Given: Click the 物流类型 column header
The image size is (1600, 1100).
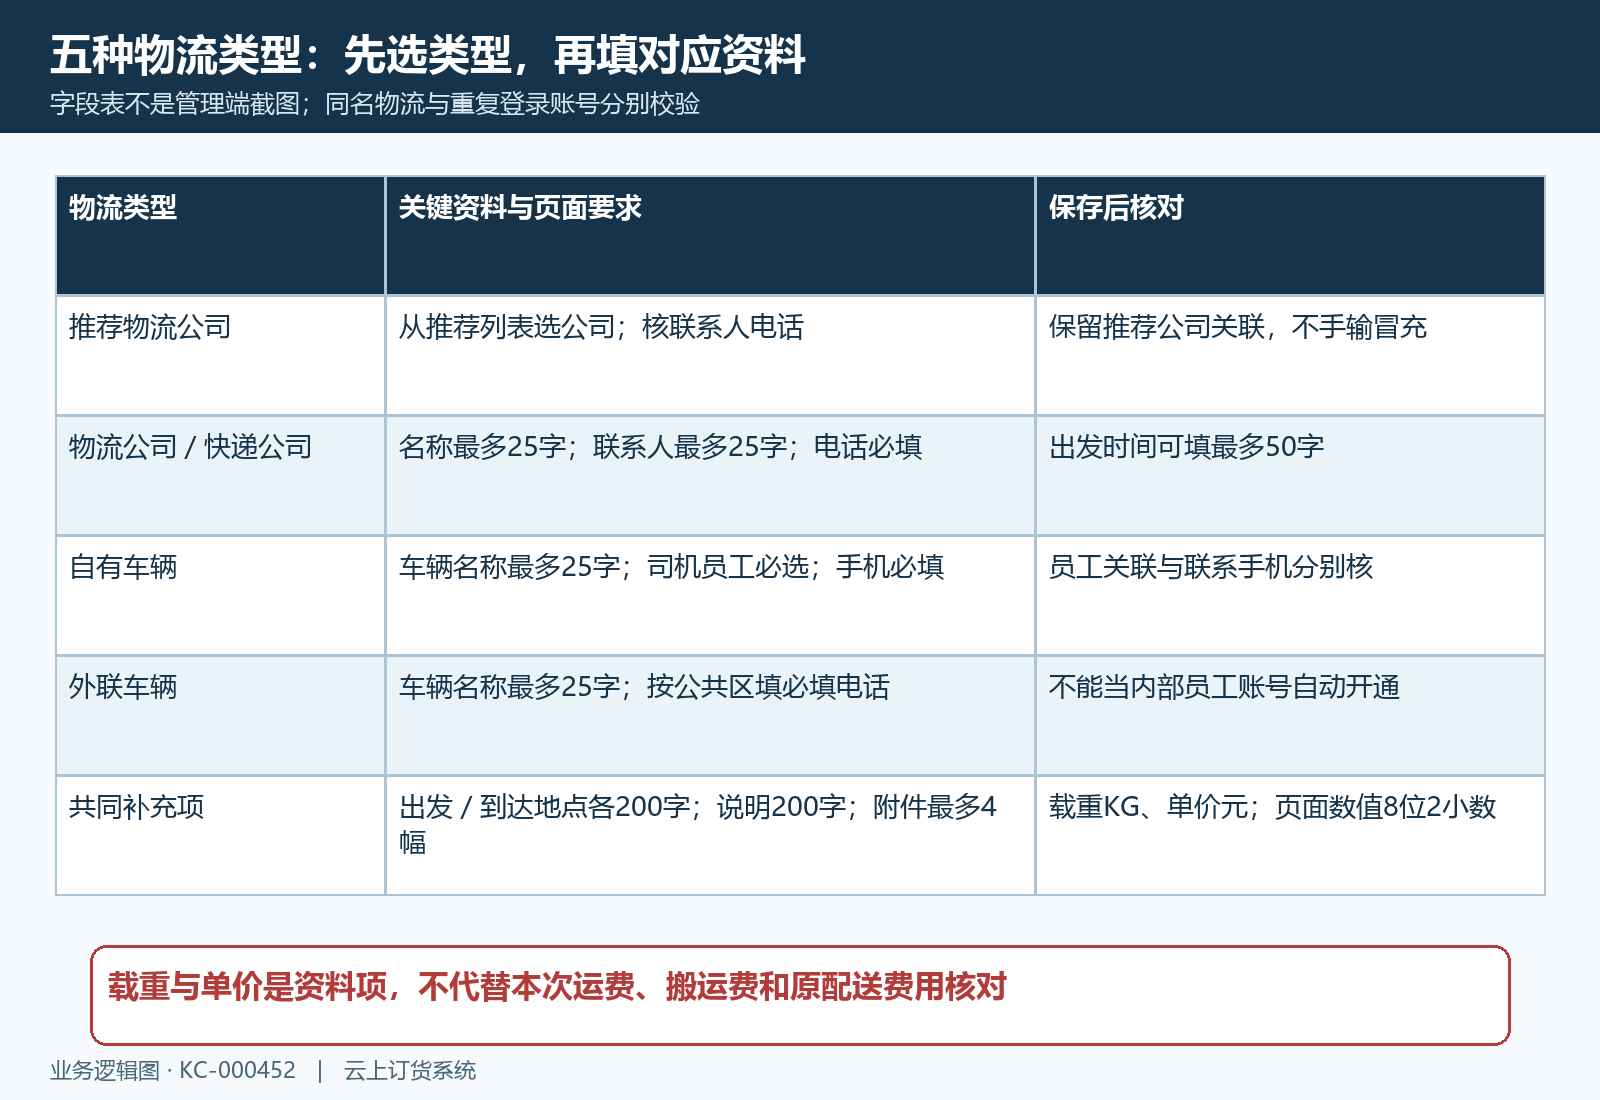Looking at the screenshot, I should pos(221,236).
